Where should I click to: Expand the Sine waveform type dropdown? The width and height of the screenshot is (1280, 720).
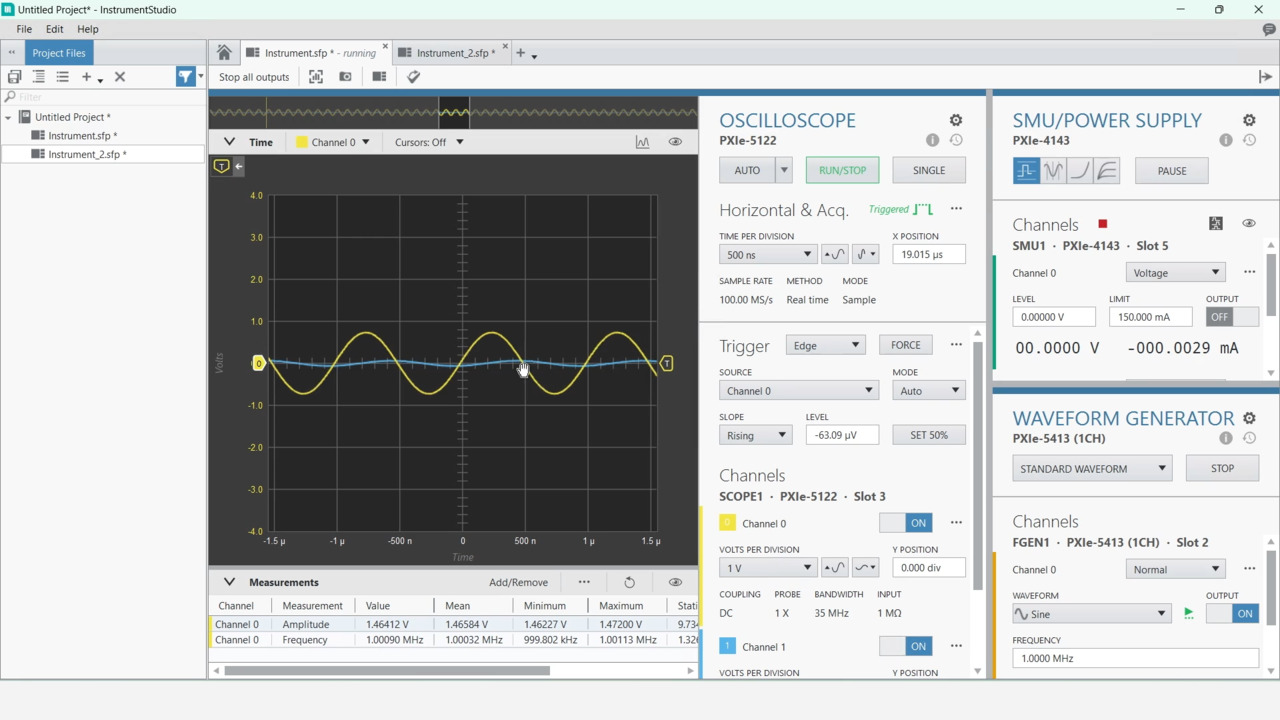click(1091, 614)
